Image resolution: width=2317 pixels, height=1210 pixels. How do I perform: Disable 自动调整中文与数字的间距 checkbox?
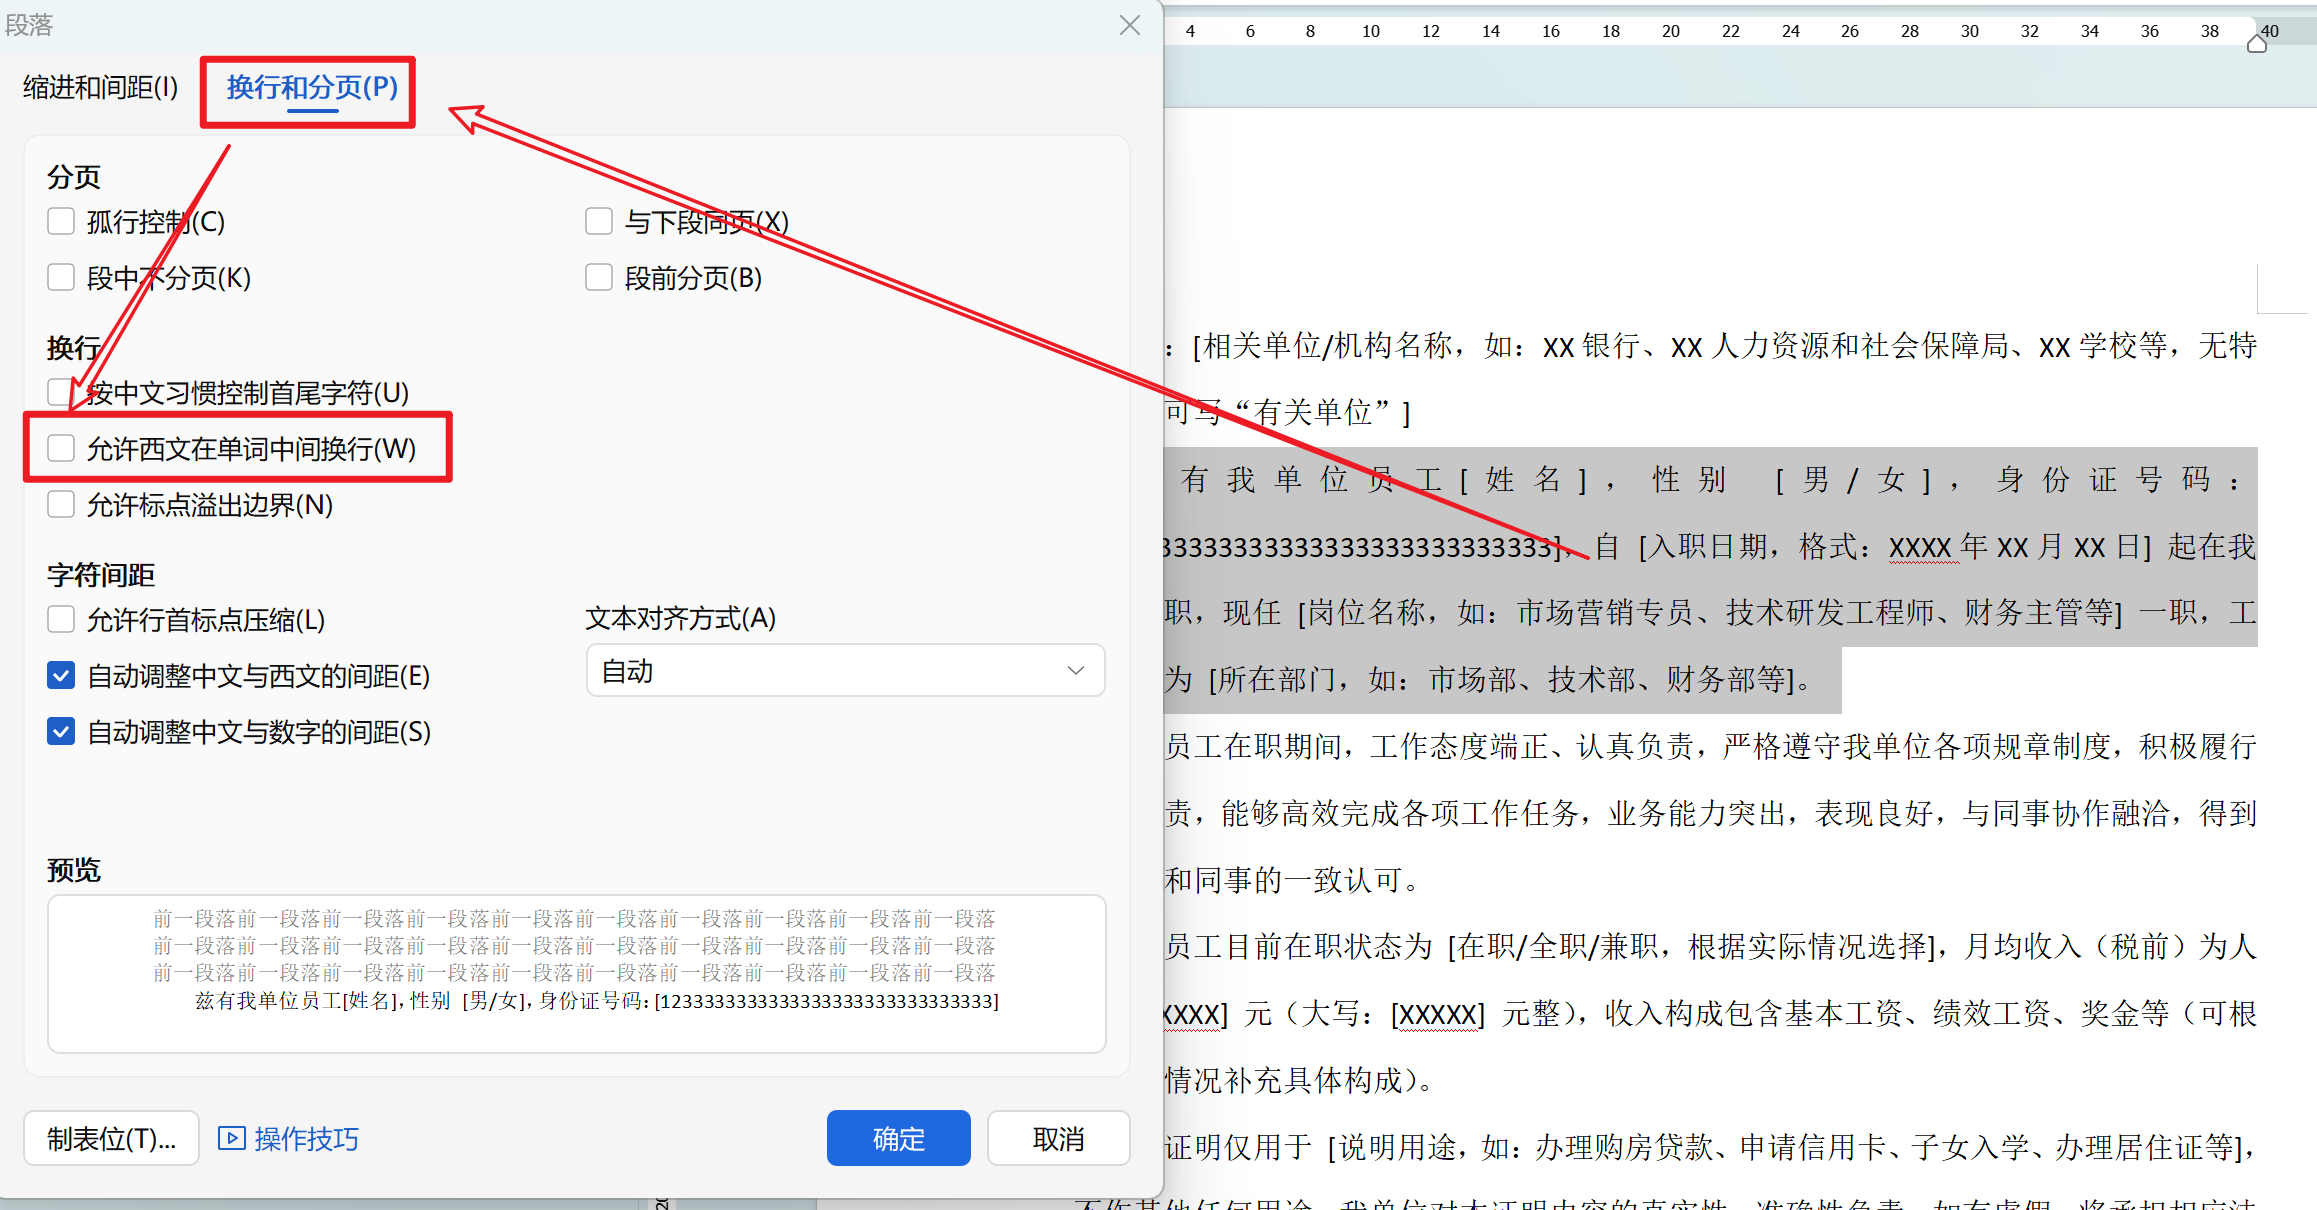[61, 732]
